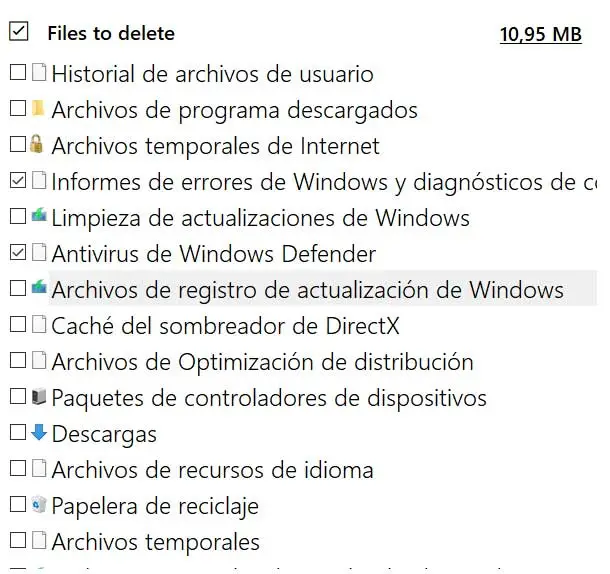This screenshot has width=610, height=574.
Task: Check the Paquetes de controladores de dispositivos checkbox
Action: (17, 397)
